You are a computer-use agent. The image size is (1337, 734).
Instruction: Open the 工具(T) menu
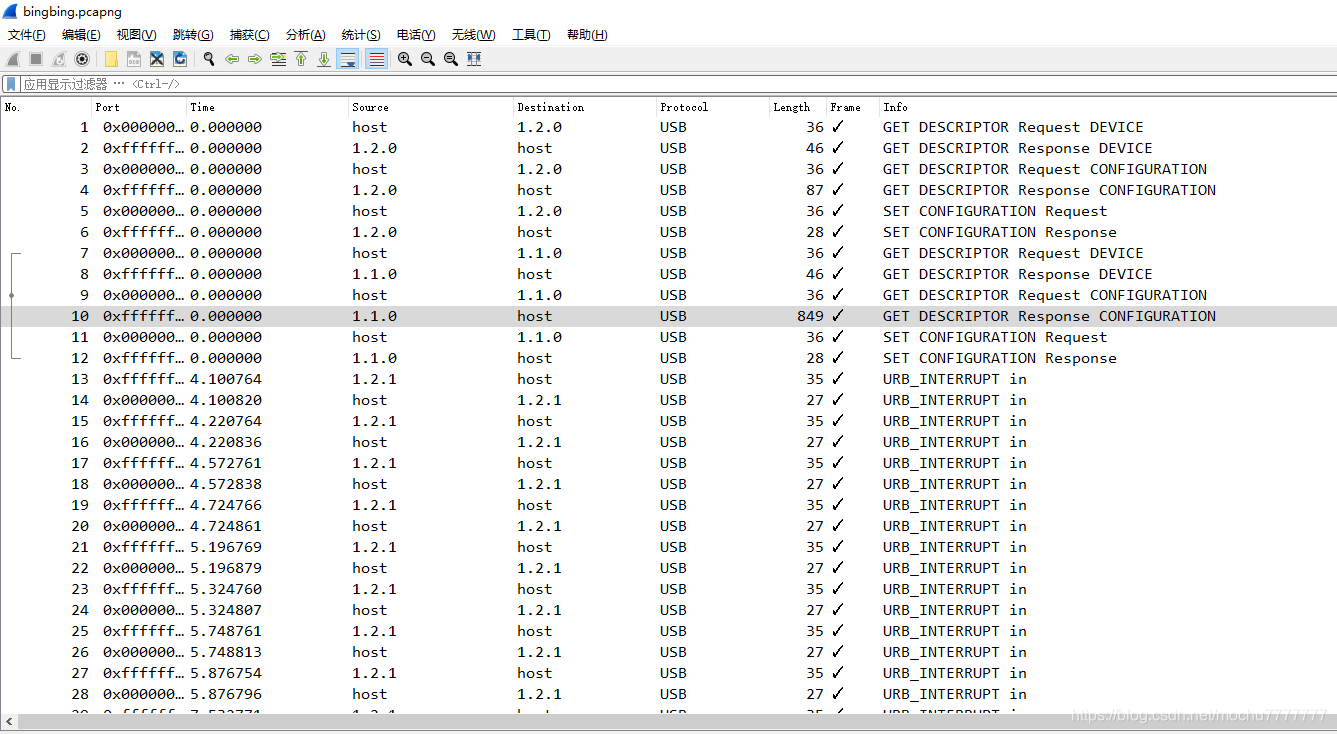tap(531, 35)
